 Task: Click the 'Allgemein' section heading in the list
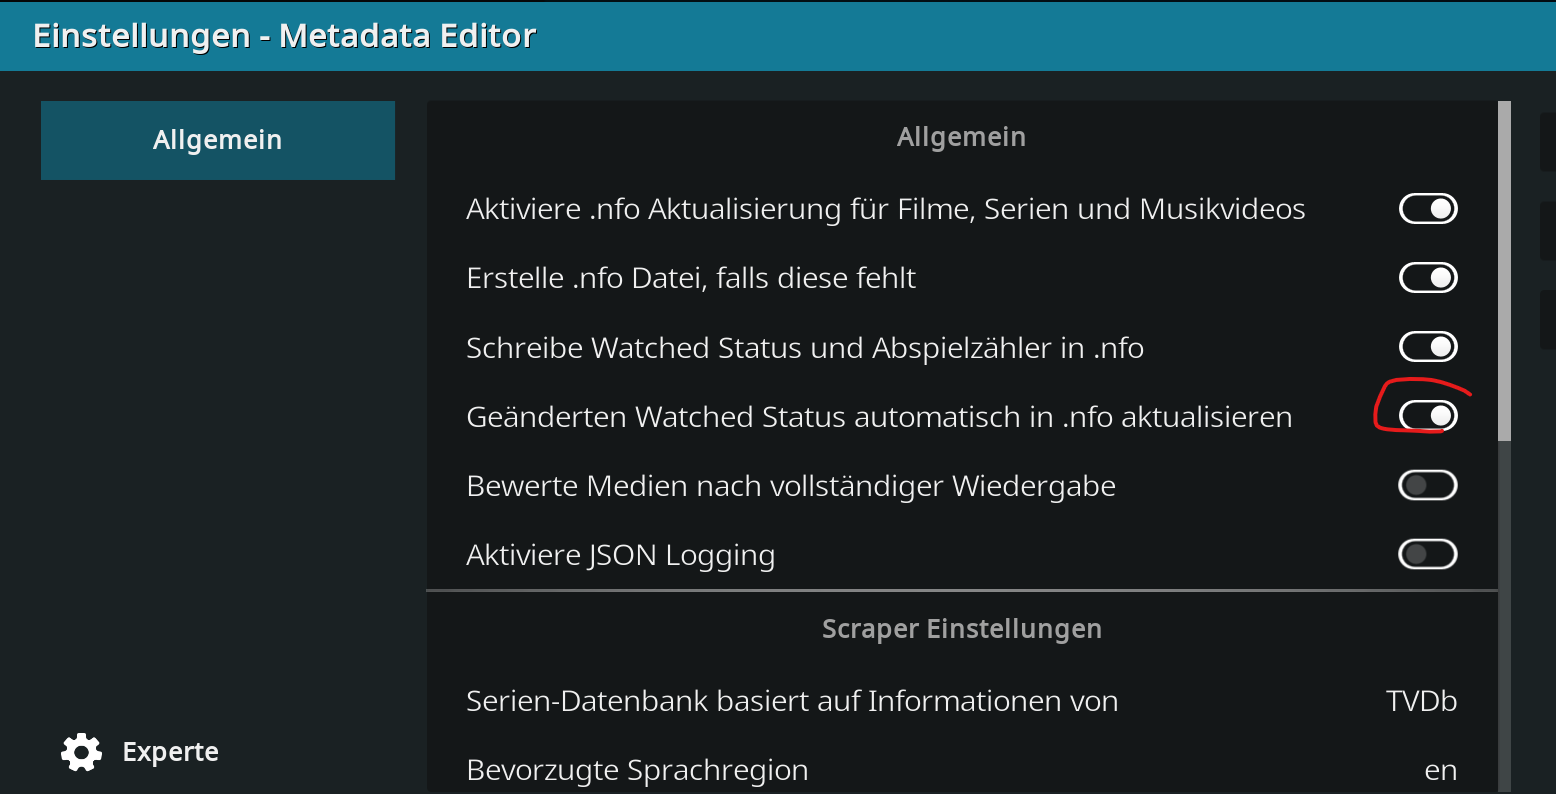(962, 137)
